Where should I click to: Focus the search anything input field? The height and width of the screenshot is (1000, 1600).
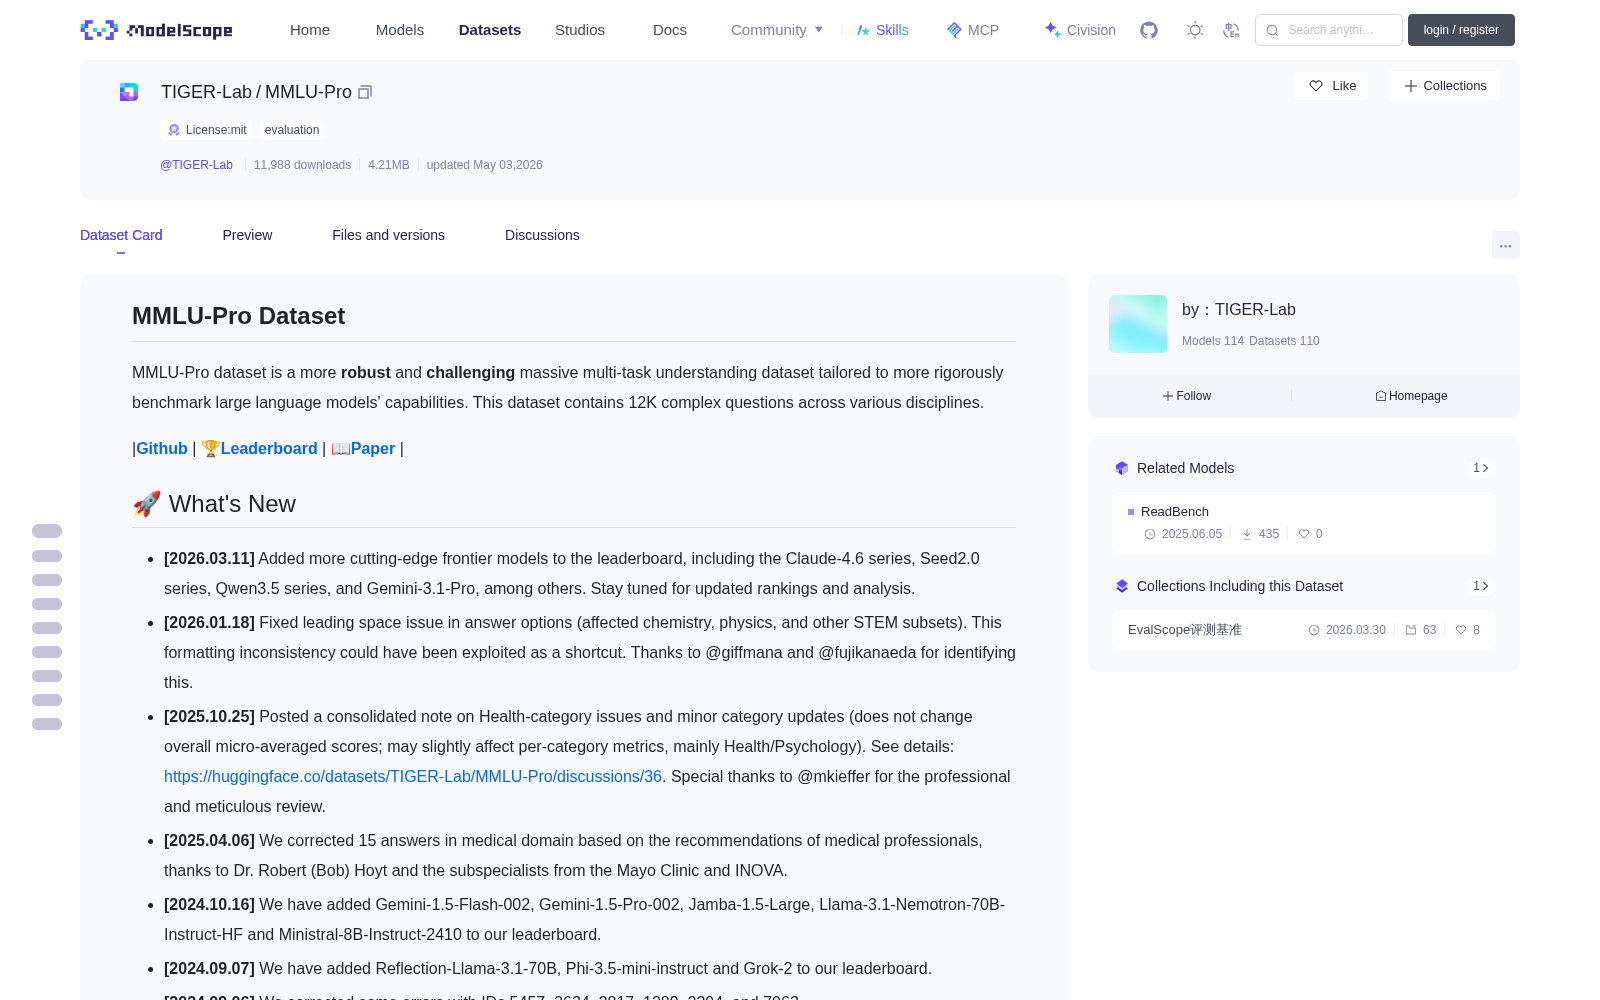[1329, 30]
